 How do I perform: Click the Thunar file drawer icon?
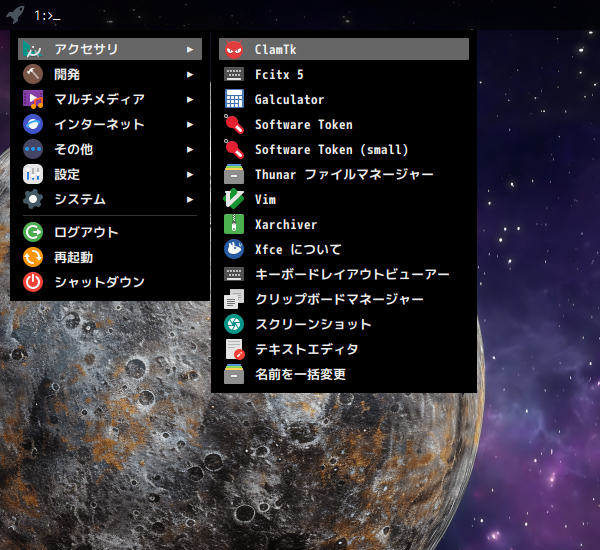click(x=234, y=174)
